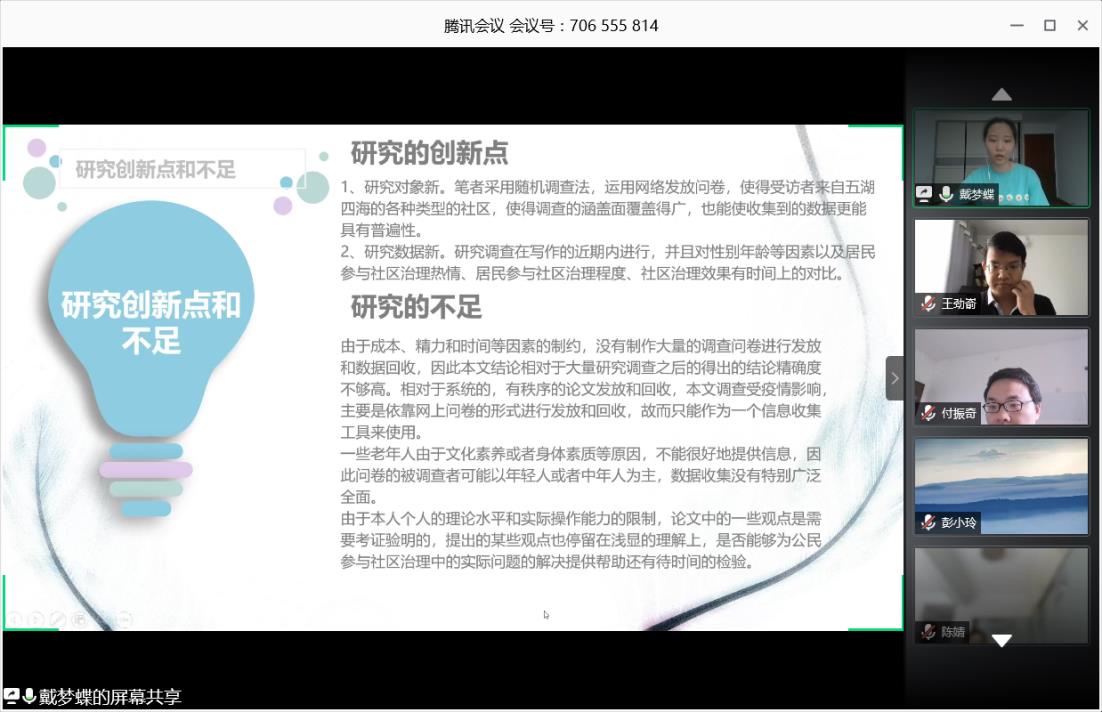The width and height of the screenshot is (1102, 712).
Task: Click green microphone icon beside 戴梦蝶的屏幕共享
Action: [x=29, y=696]
